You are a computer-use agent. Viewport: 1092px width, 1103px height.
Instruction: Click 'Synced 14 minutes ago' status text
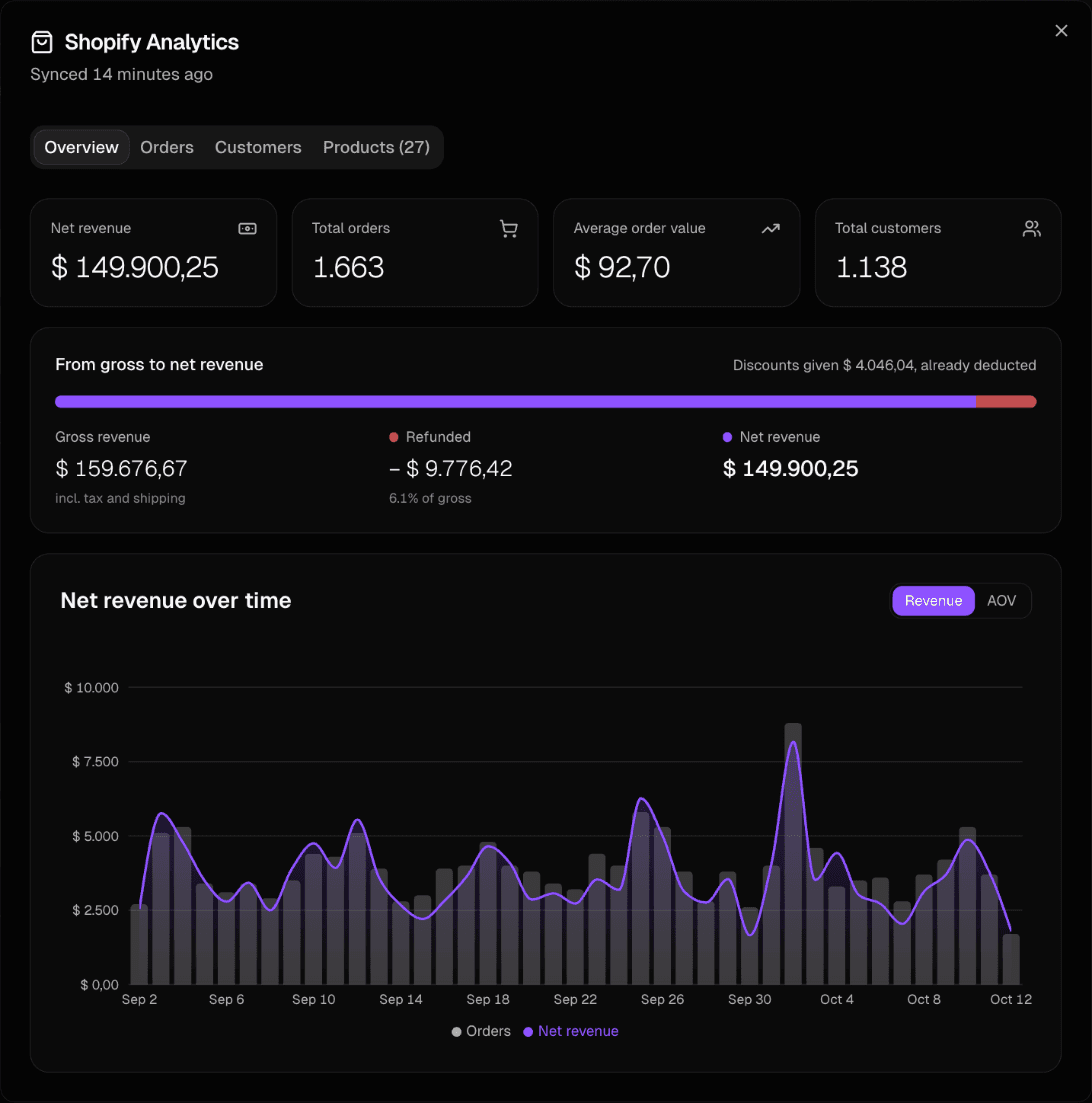tap(122, 75)
